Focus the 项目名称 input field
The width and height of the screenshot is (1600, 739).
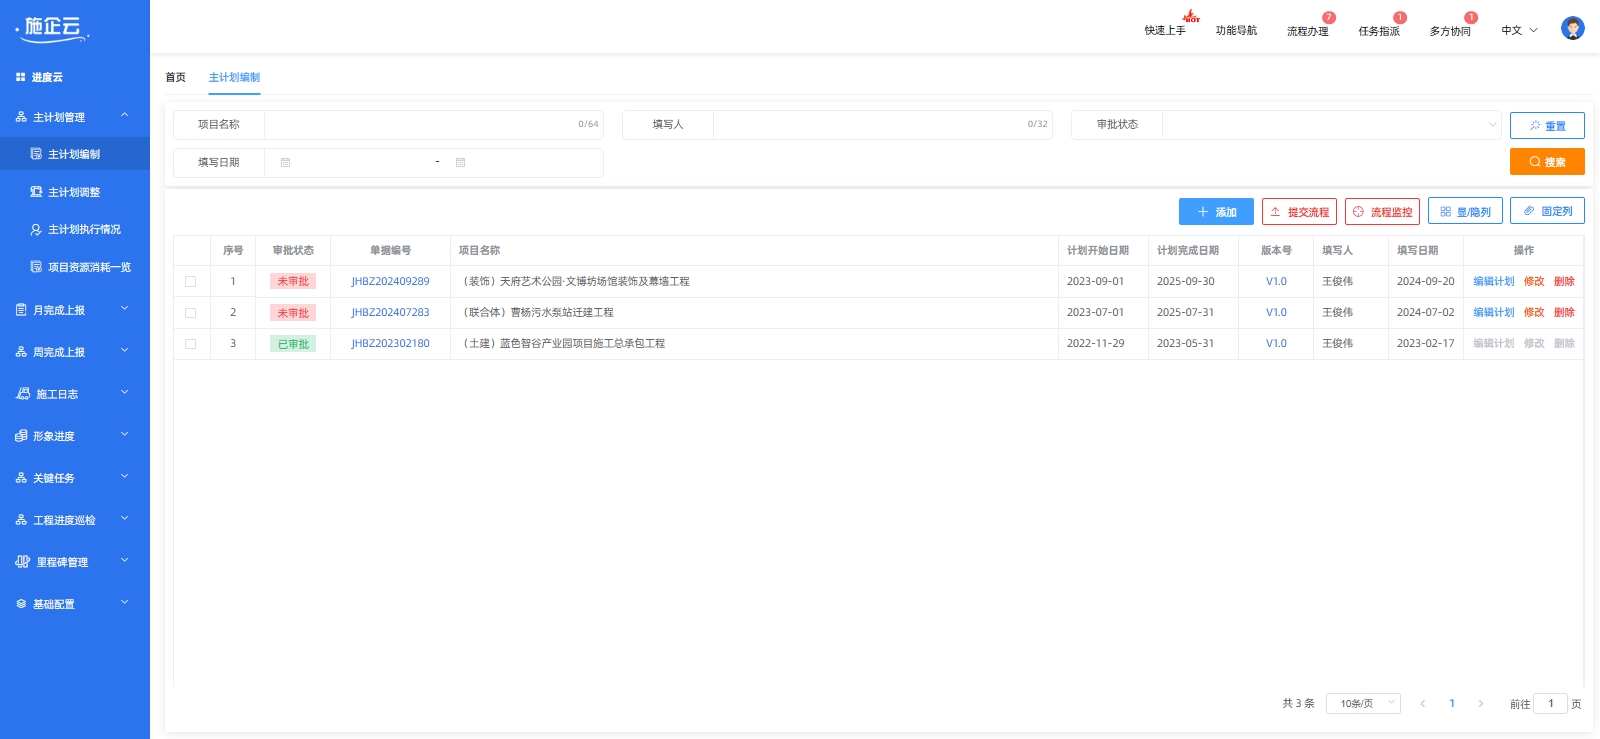tap(434, 125)
